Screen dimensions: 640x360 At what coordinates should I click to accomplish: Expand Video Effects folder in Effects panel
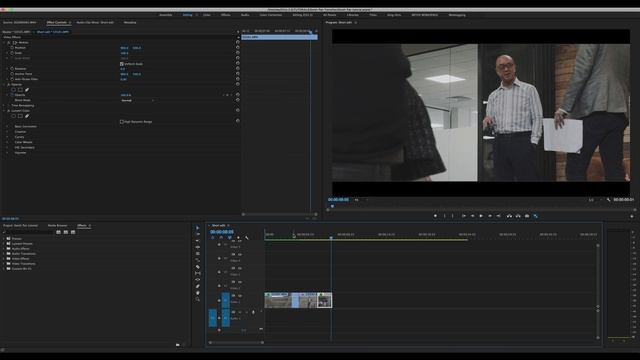(4, 259)
